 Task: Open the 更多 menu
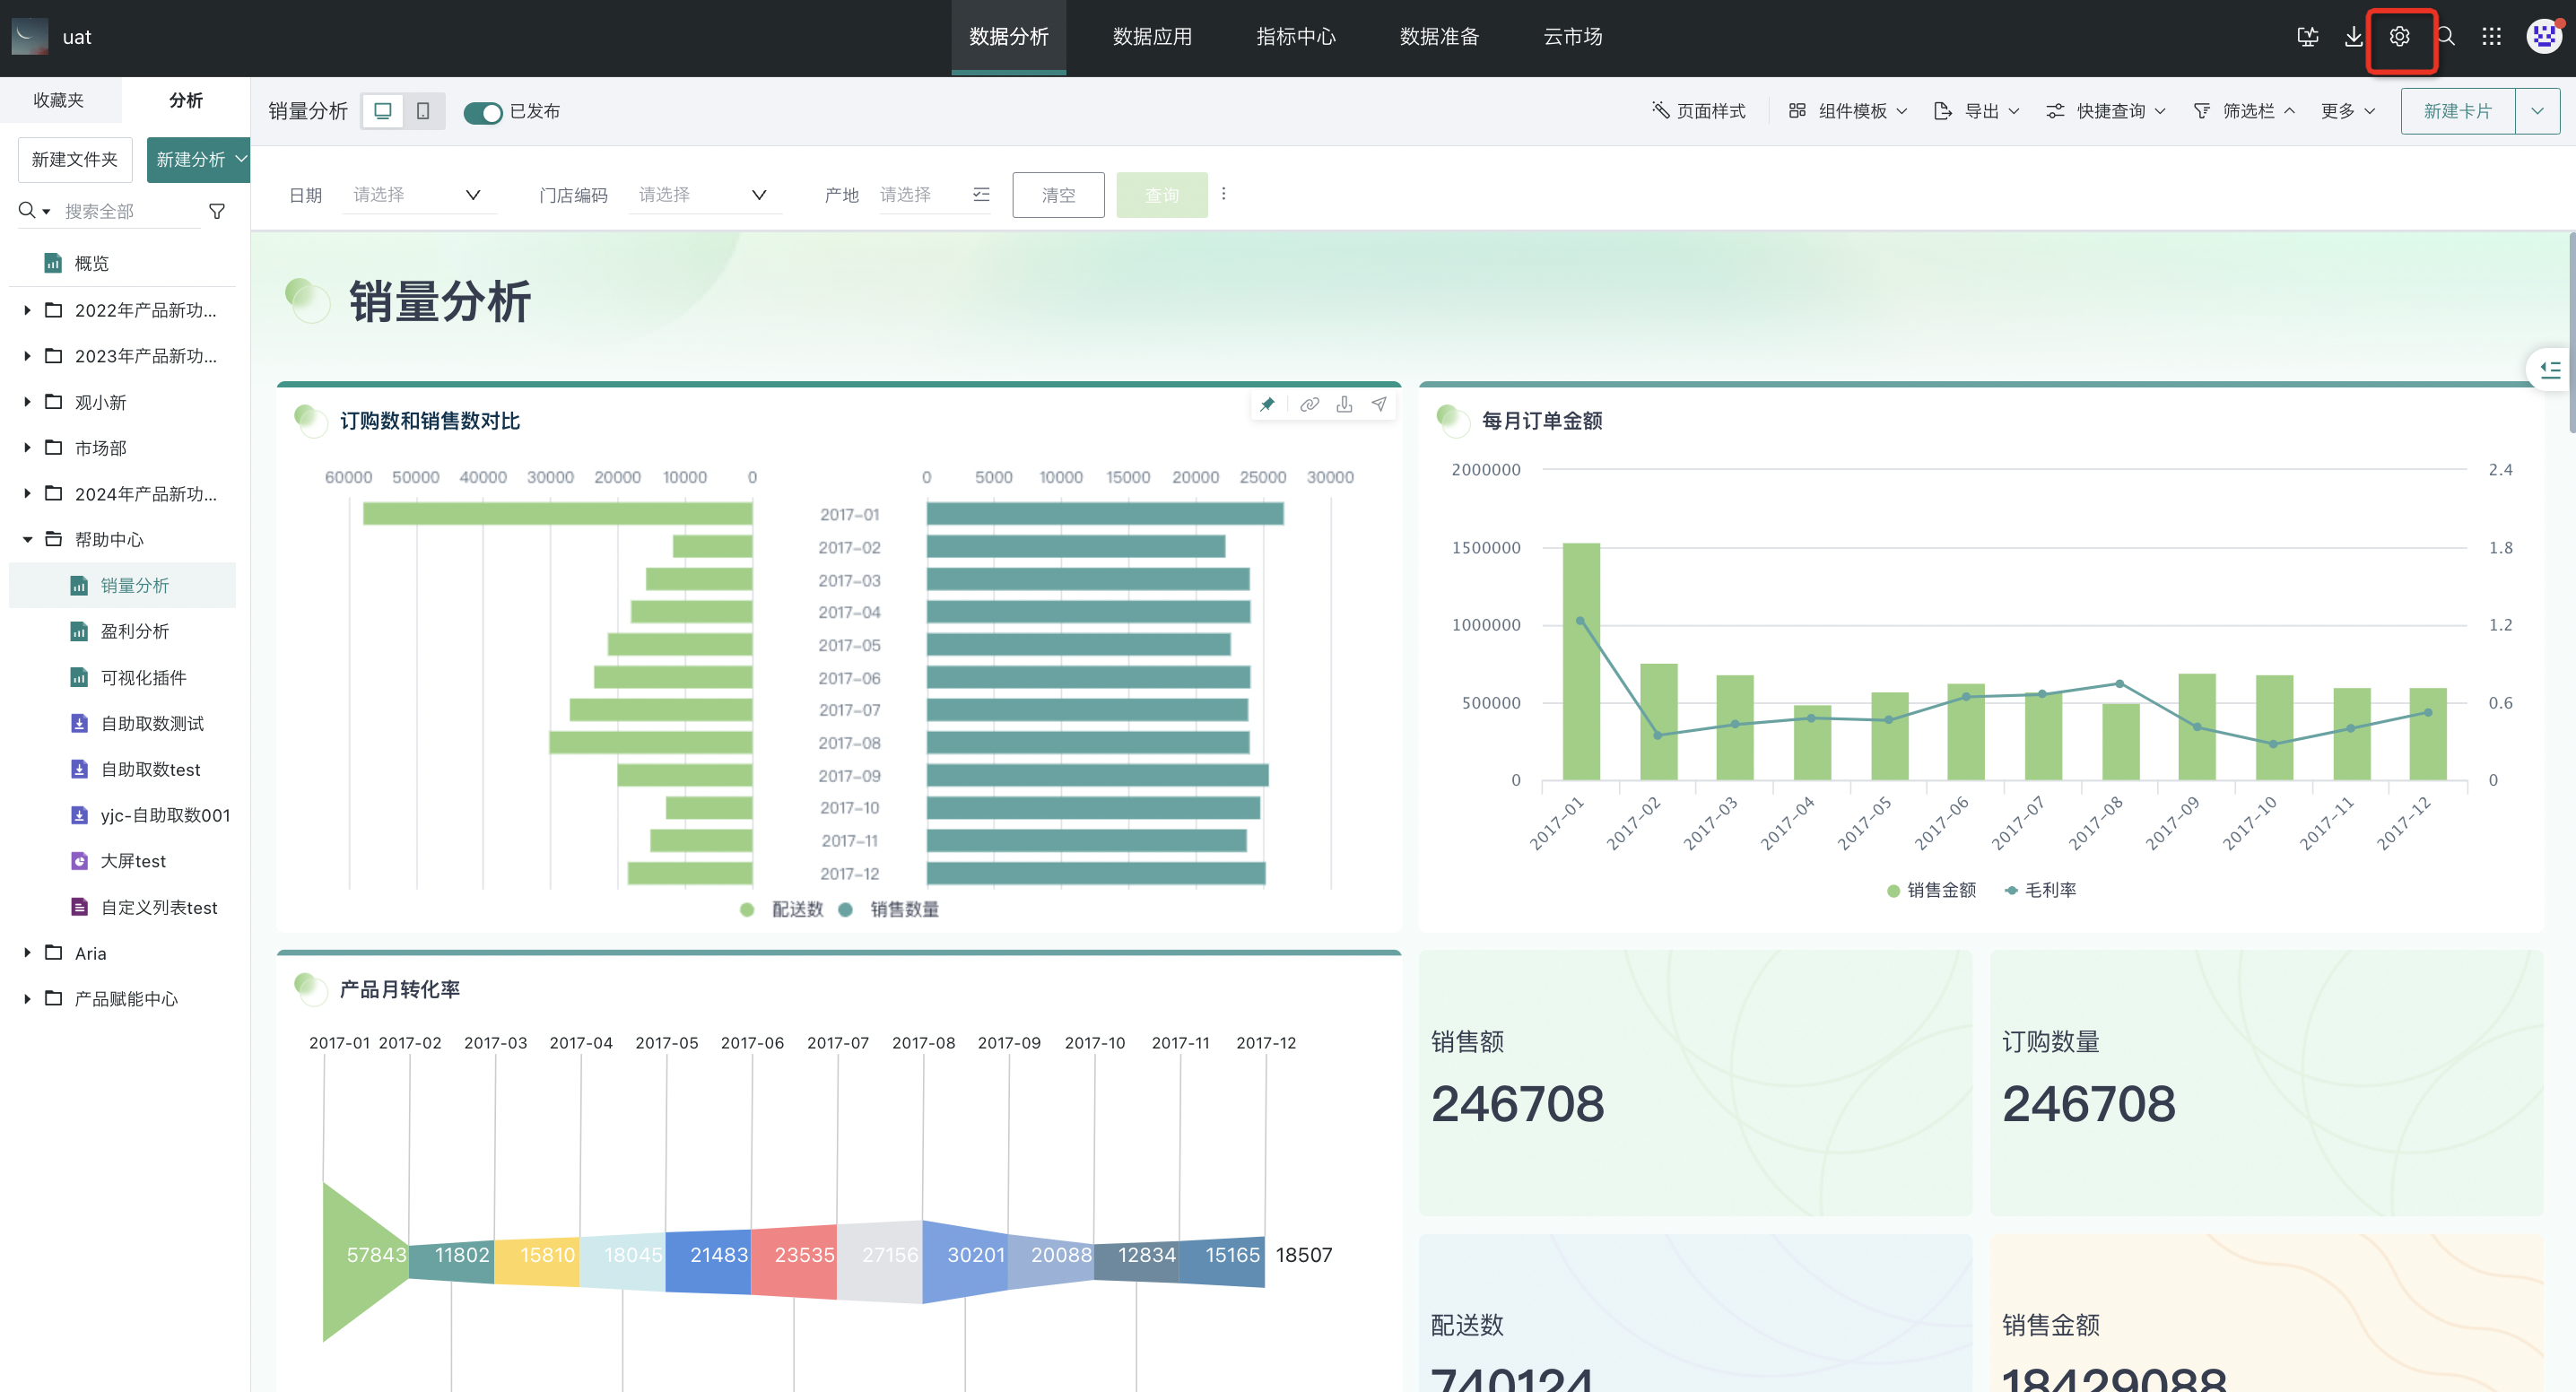coord(2348,111)
